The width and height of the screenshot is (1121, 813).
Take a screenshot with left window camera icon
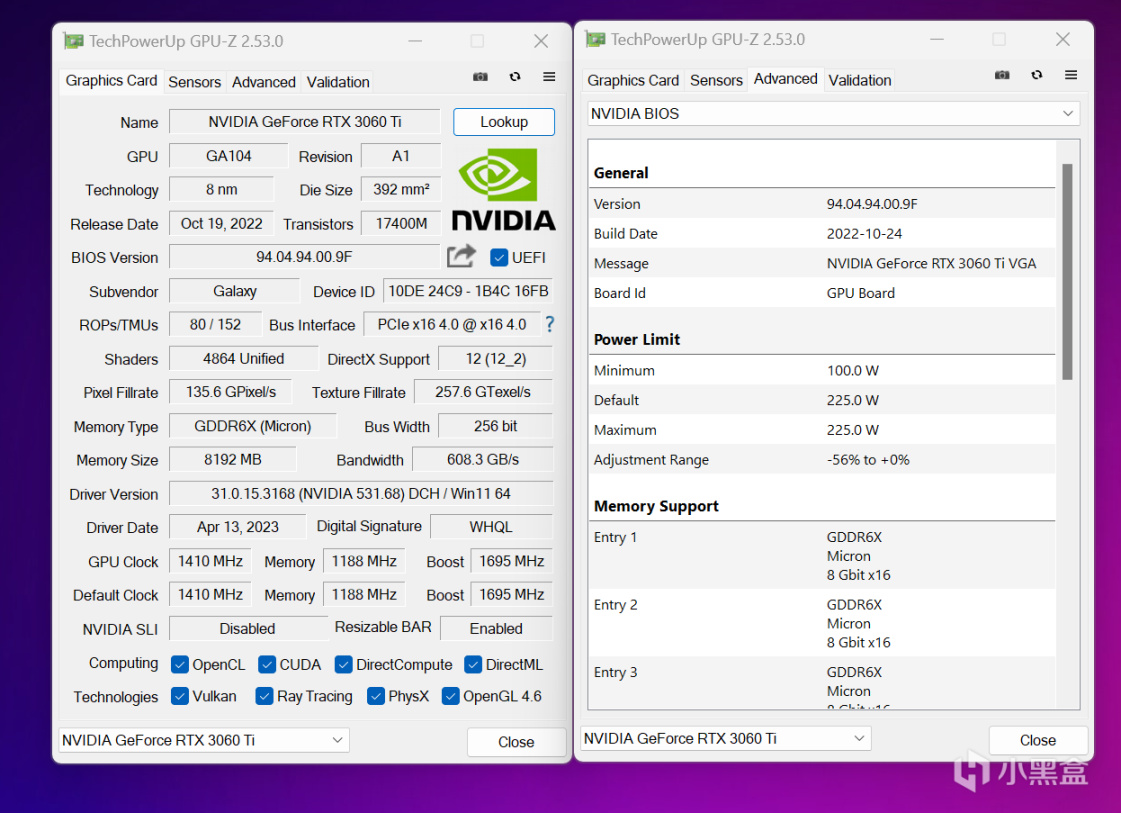tap(480, 77)
